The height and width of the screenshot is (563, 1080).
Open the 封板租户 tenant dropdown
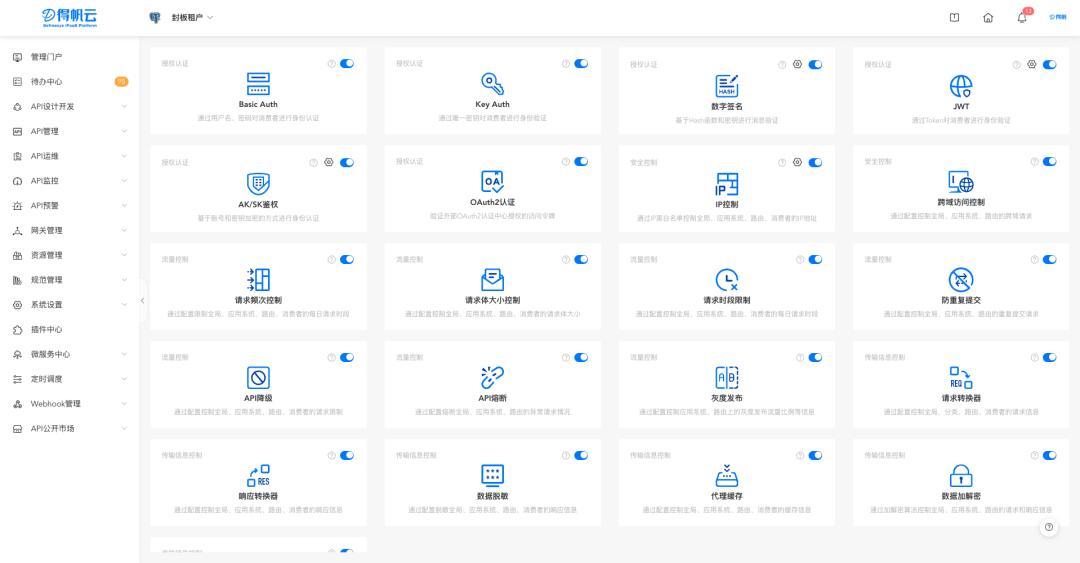tap(188, 18)
